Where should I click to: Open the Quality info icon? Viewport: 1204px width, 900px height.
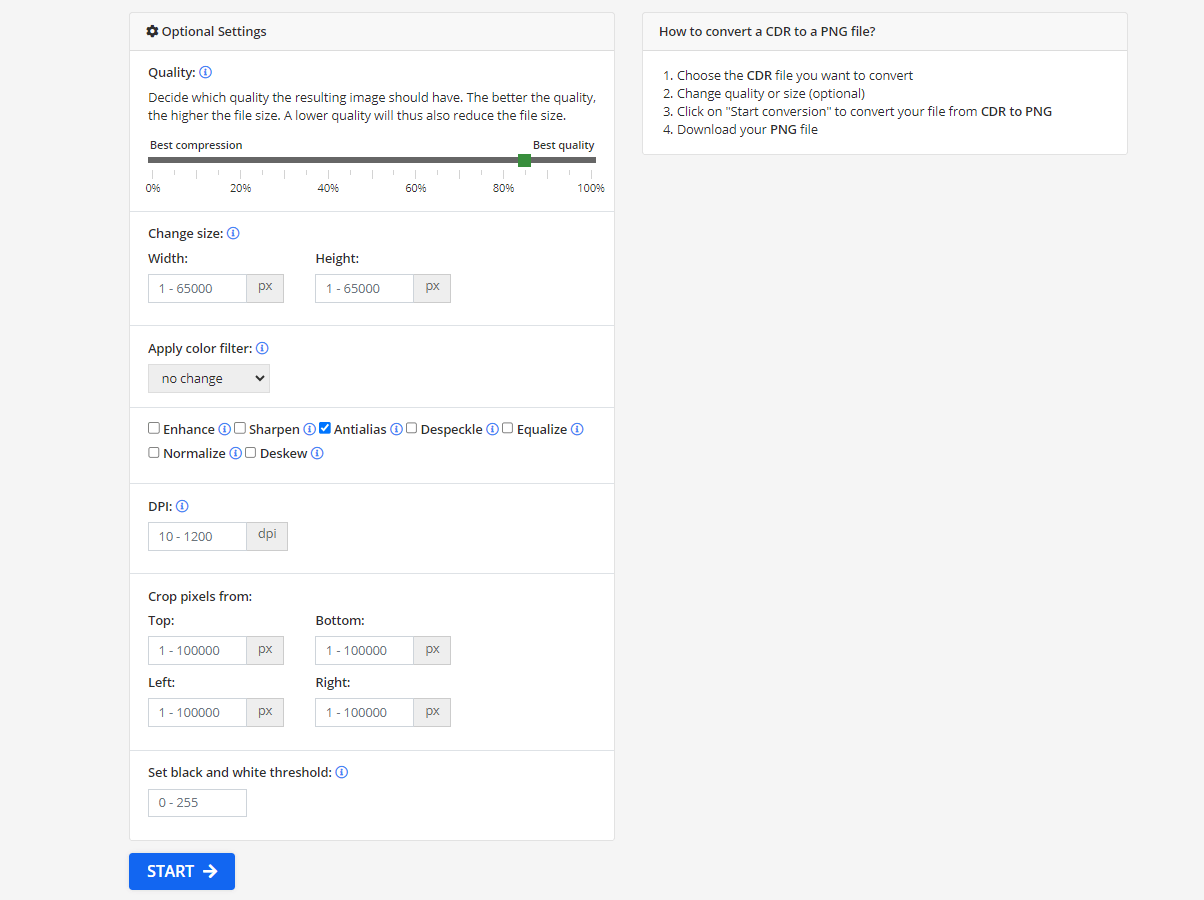(206, 72)
